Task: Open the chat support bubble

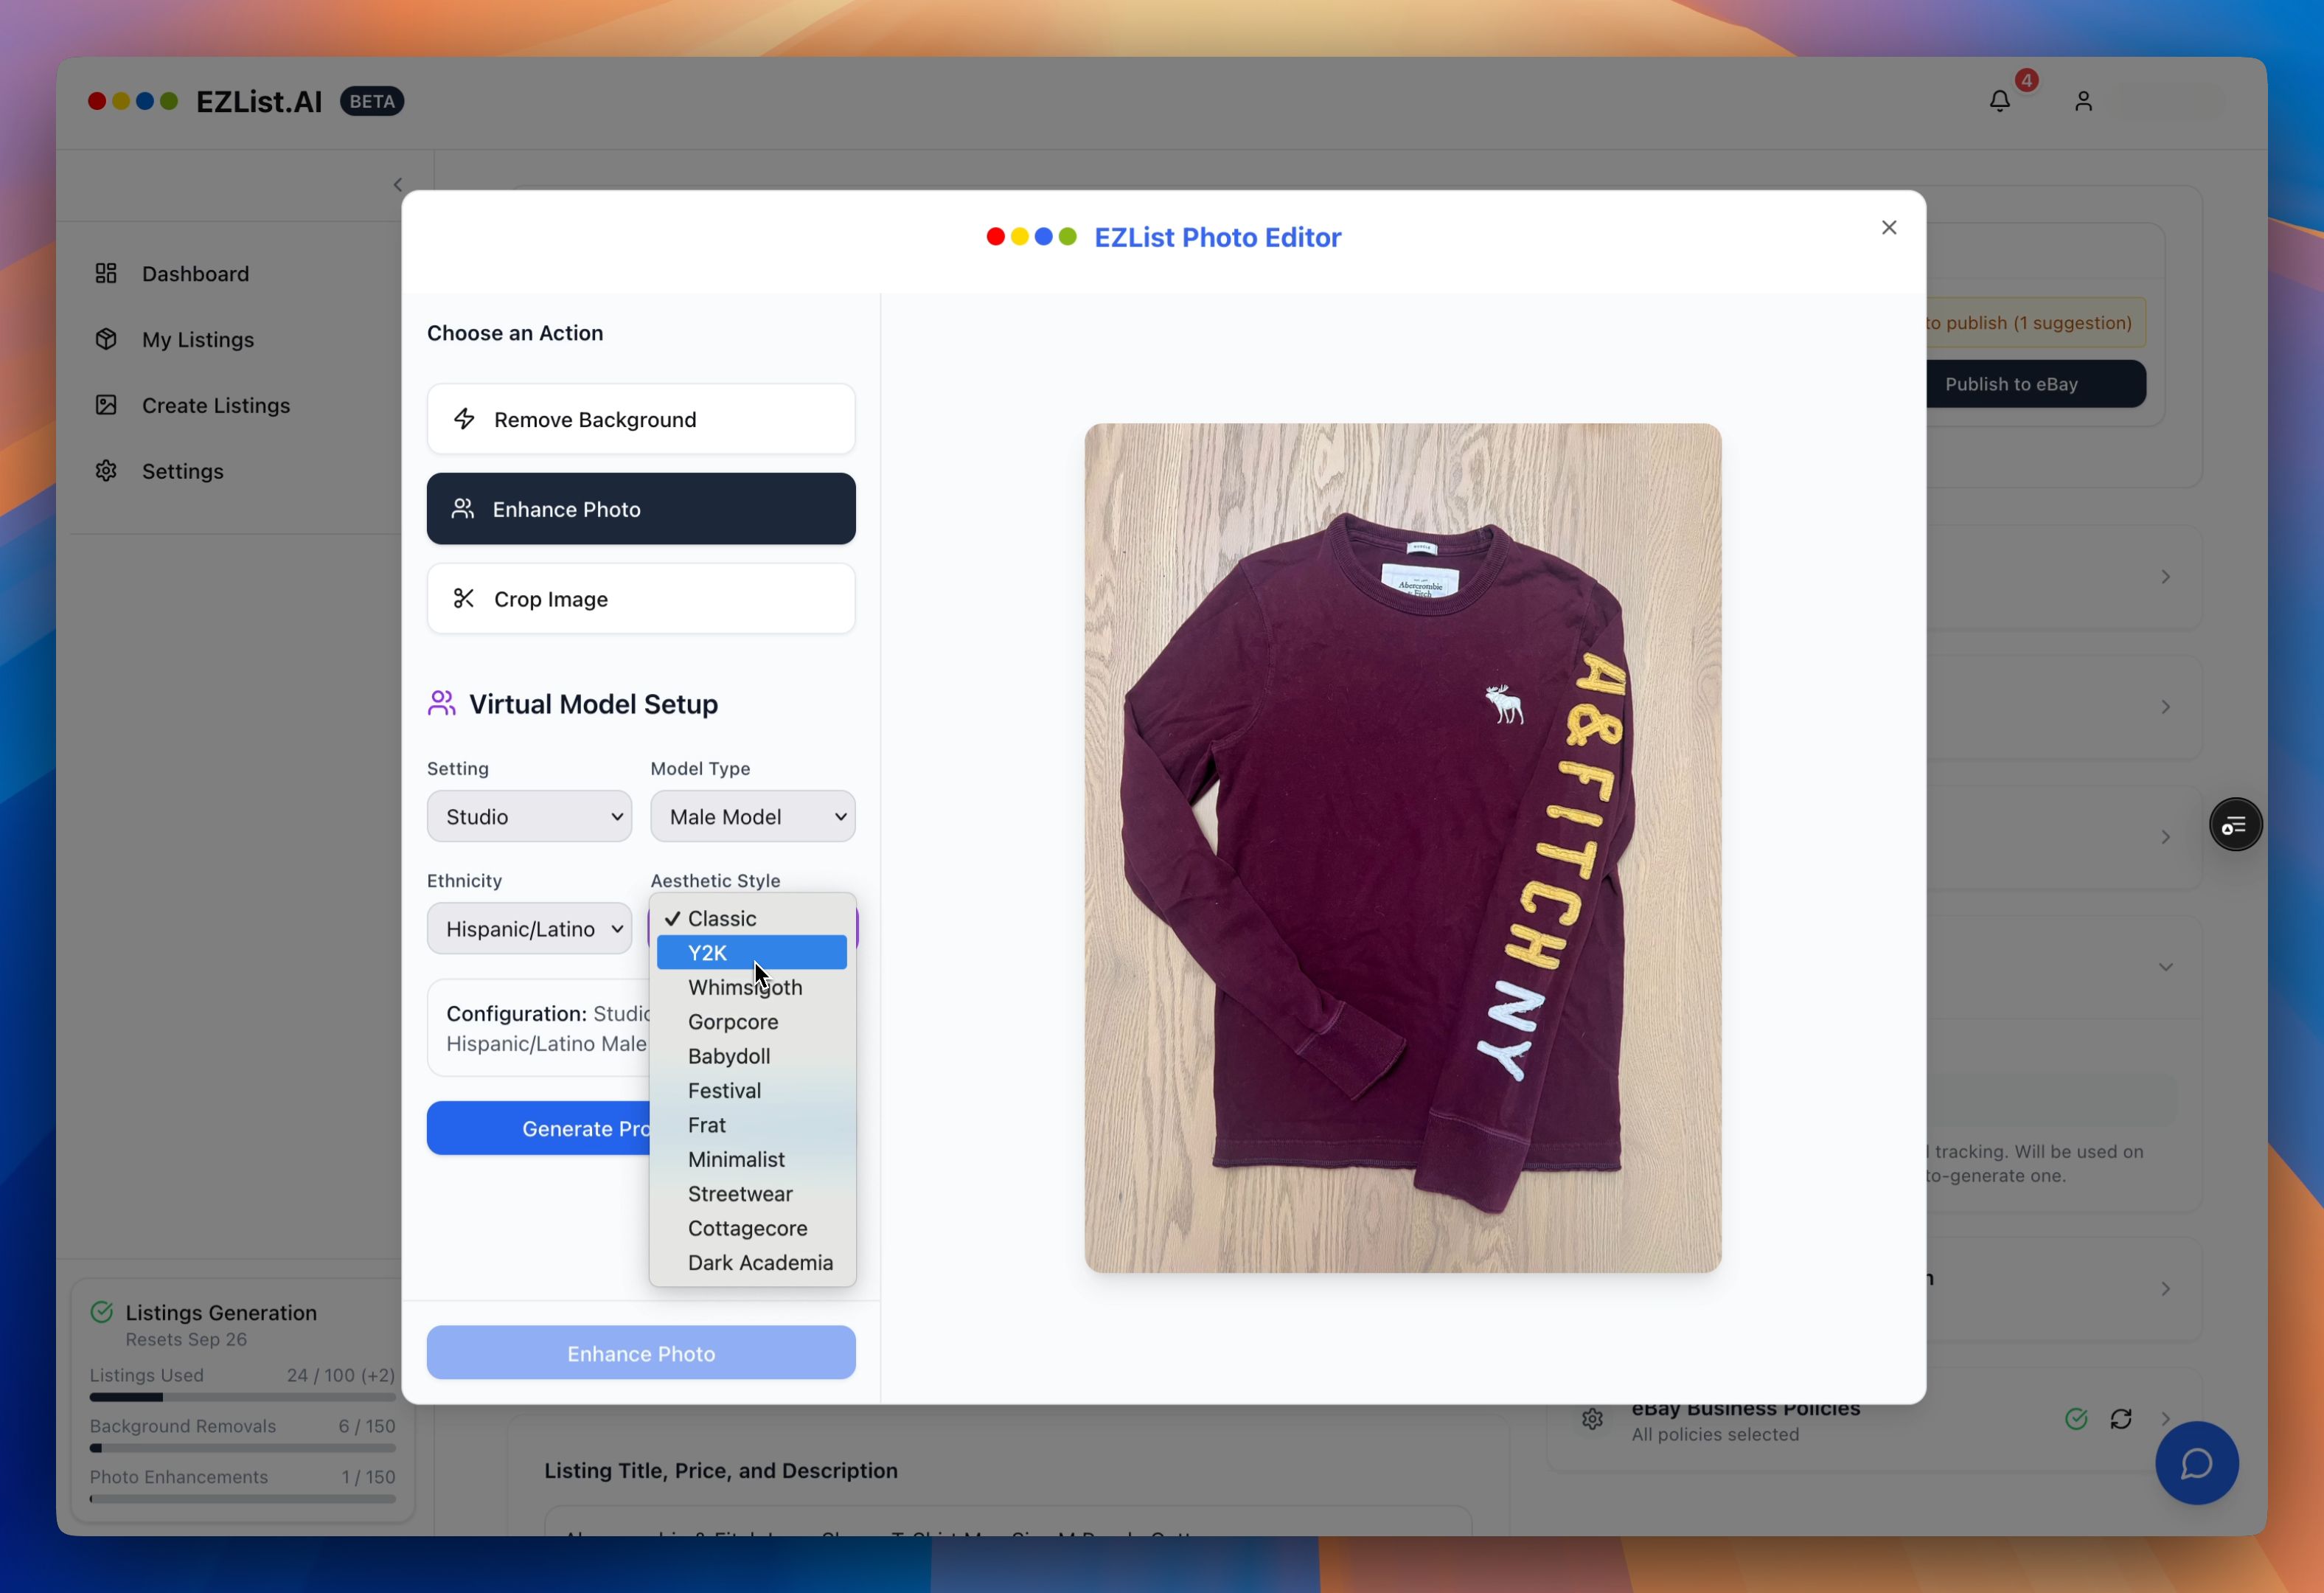Action: [x=2196, y=1463]
